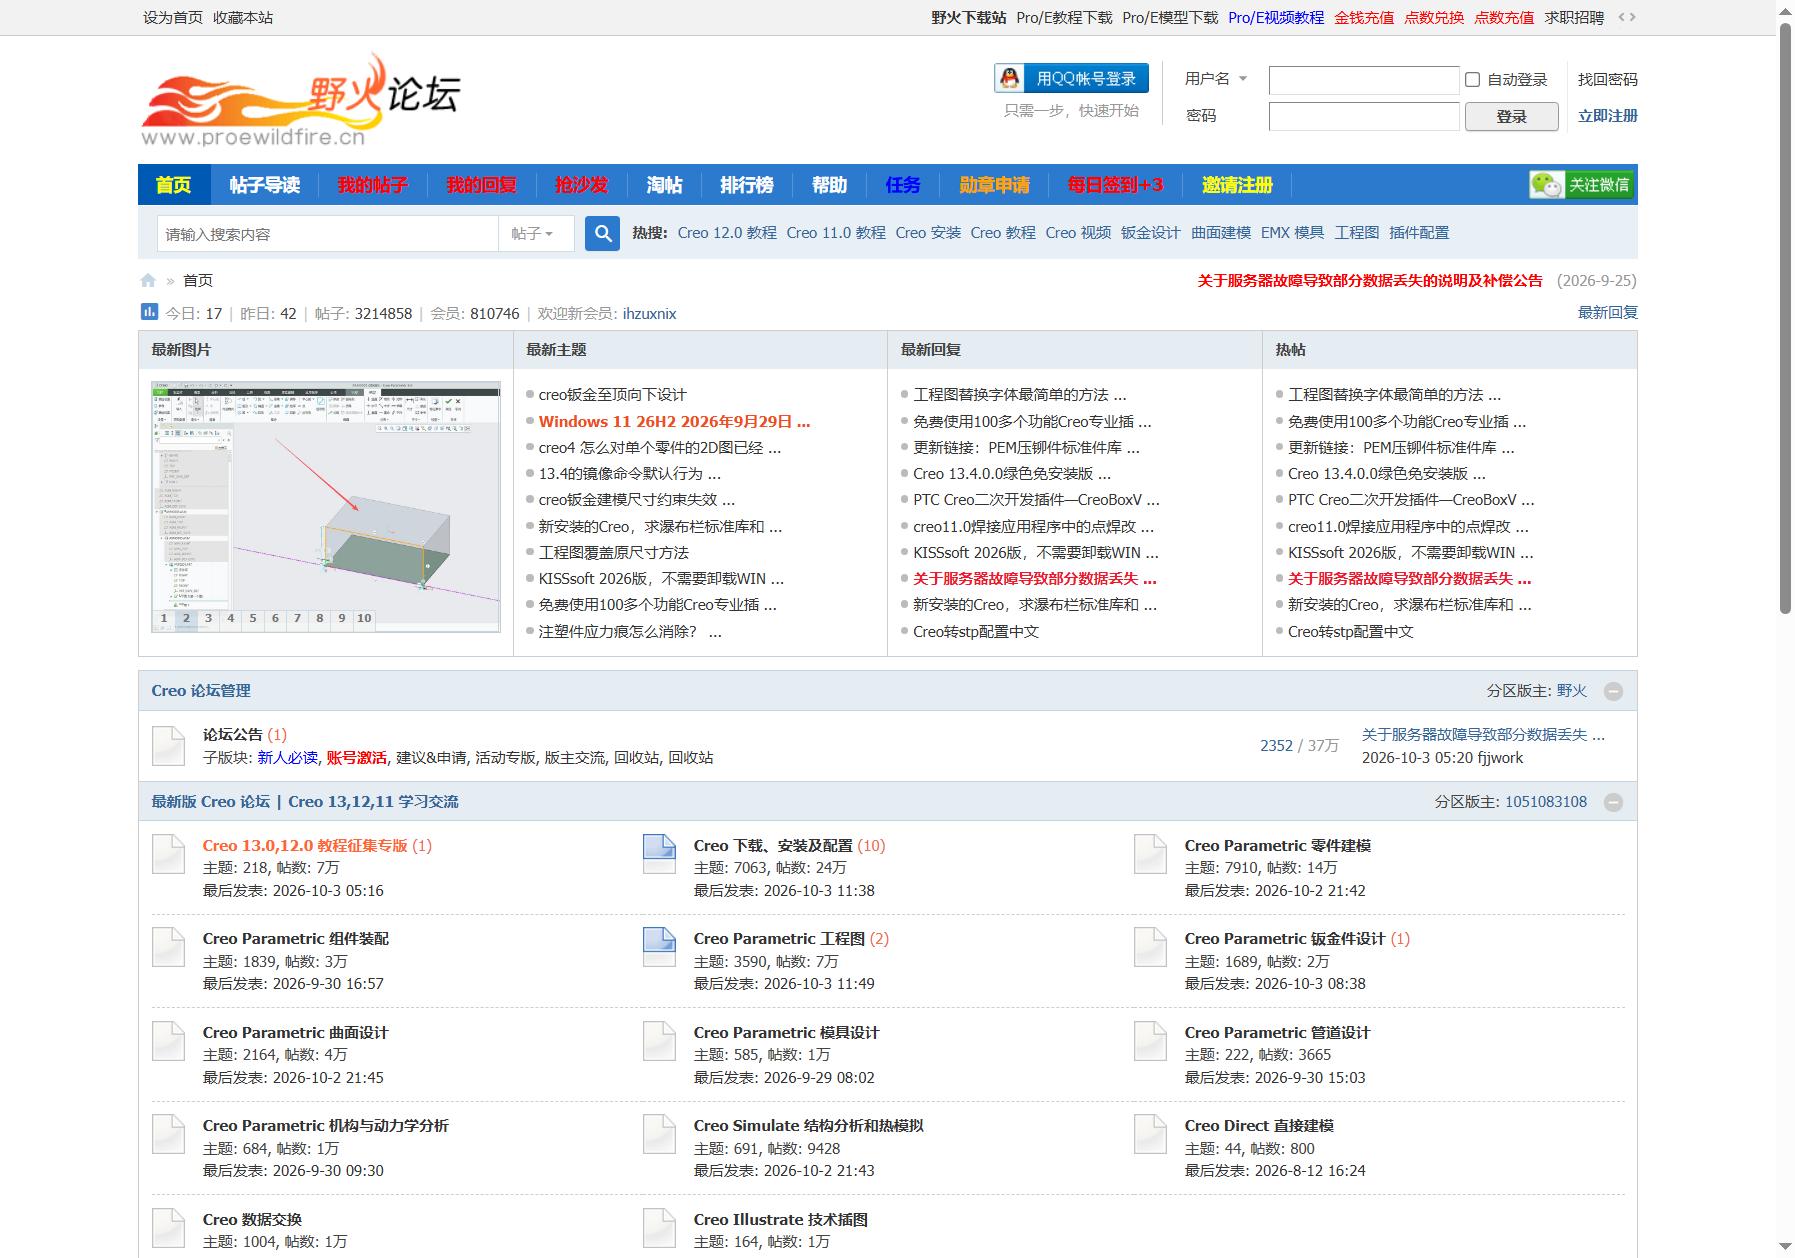Click the blue search magnifier button
This screenshot has height=1258, width=1795.
(x=602, y=234)
